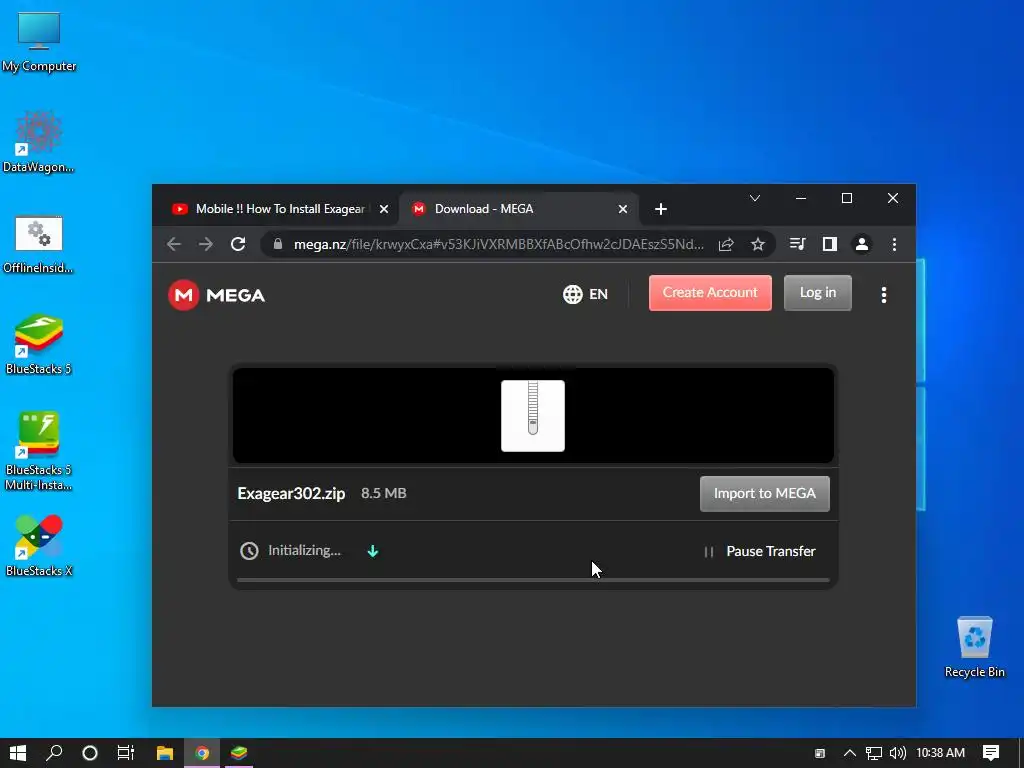Open Chrome three-dot menu

(x=894, y=244)
